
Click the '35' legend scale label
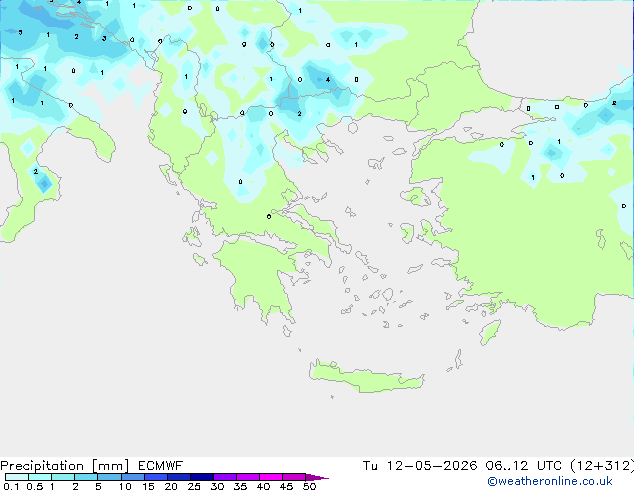point(240,486)
